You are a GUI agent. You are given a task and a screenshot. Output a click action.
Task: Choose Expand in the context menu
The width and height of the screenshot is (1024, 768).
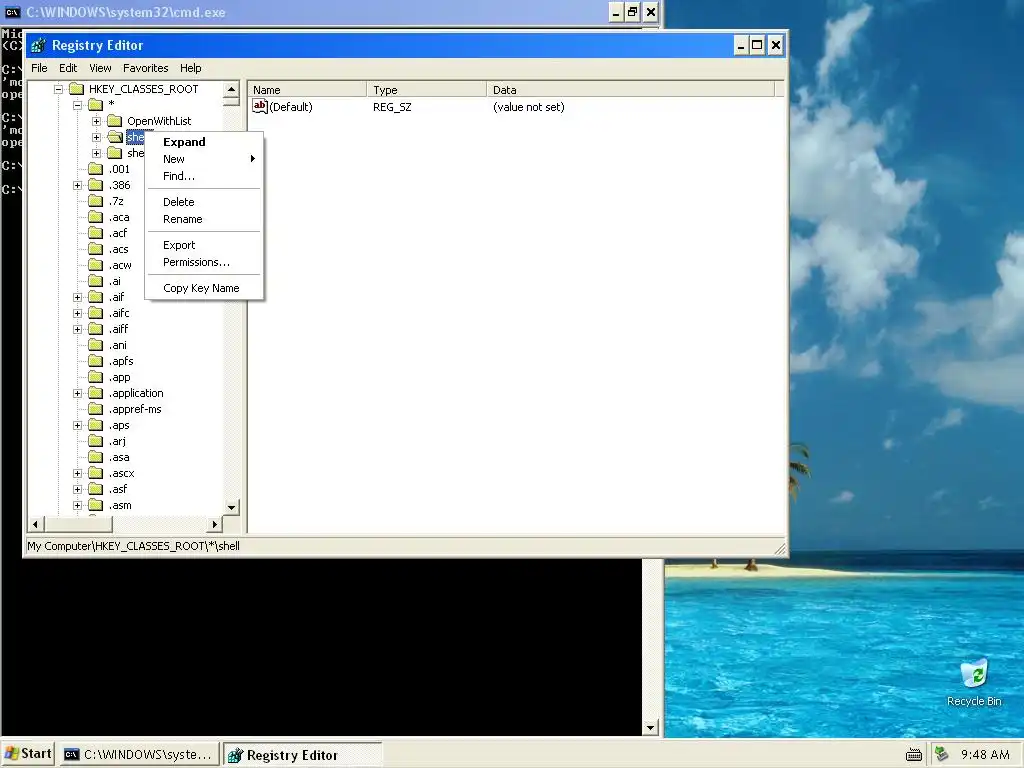[204, 142]
